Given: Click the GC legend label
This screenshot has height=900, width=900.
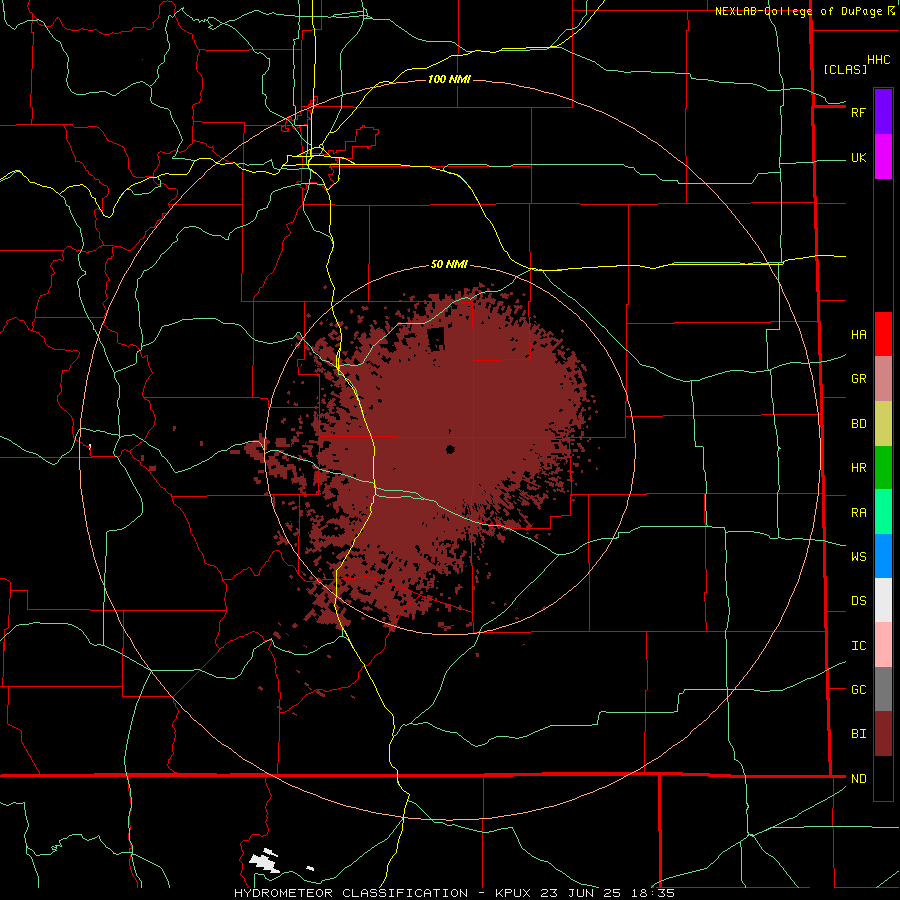Looking at the screenshot, I should point(858,690).
